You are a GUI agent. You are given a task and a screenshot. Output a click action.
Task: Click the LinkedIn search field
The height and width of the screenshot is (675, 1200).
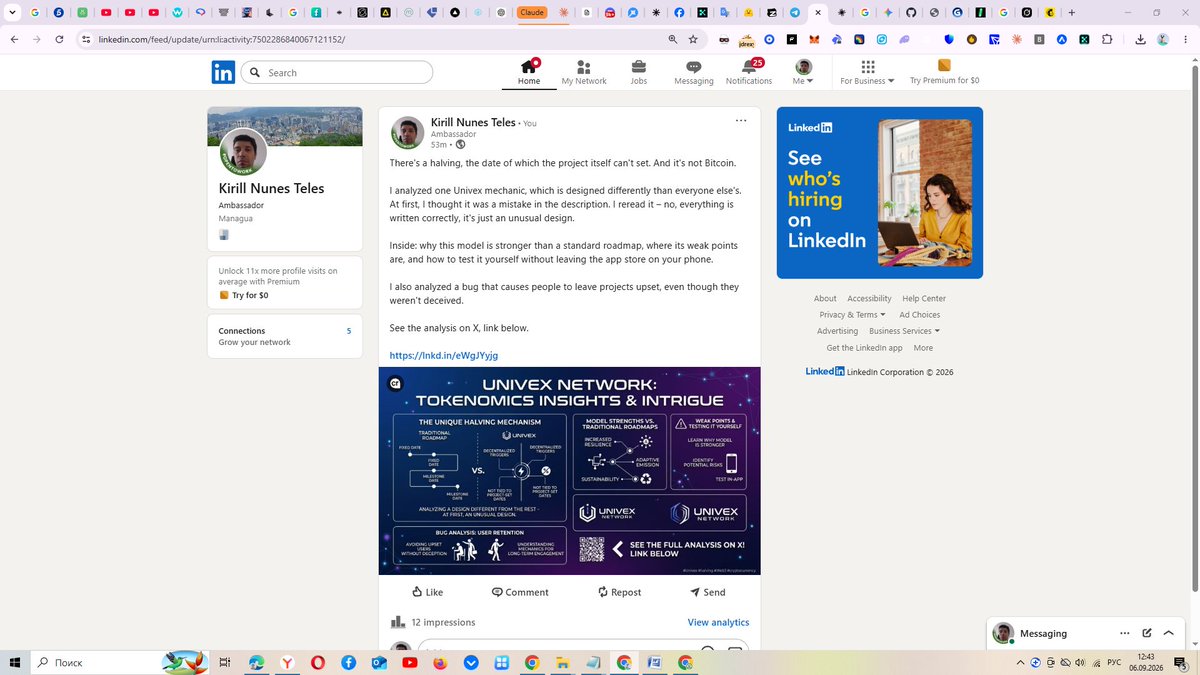337,72
